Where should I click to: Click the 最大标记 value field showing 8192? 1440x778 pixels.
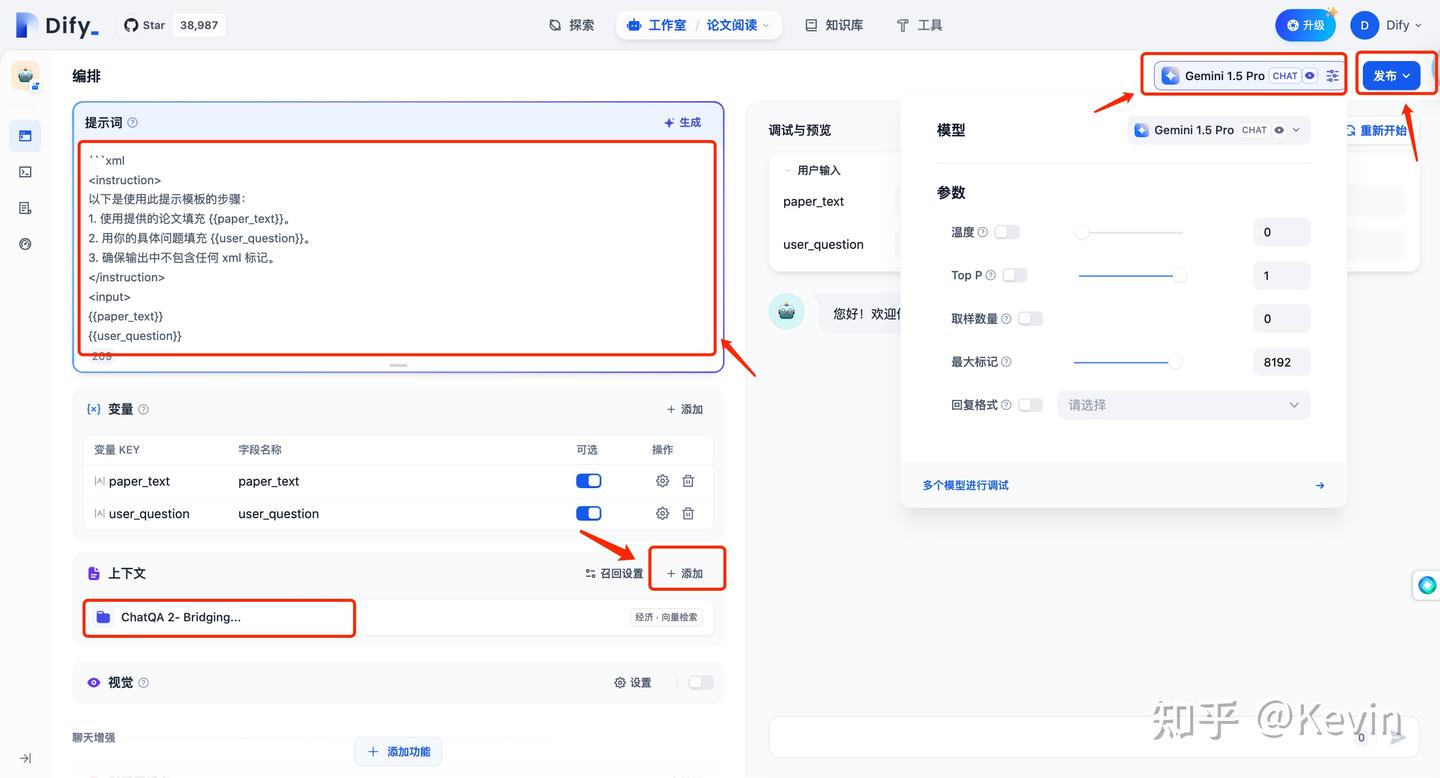[1281, 362]
